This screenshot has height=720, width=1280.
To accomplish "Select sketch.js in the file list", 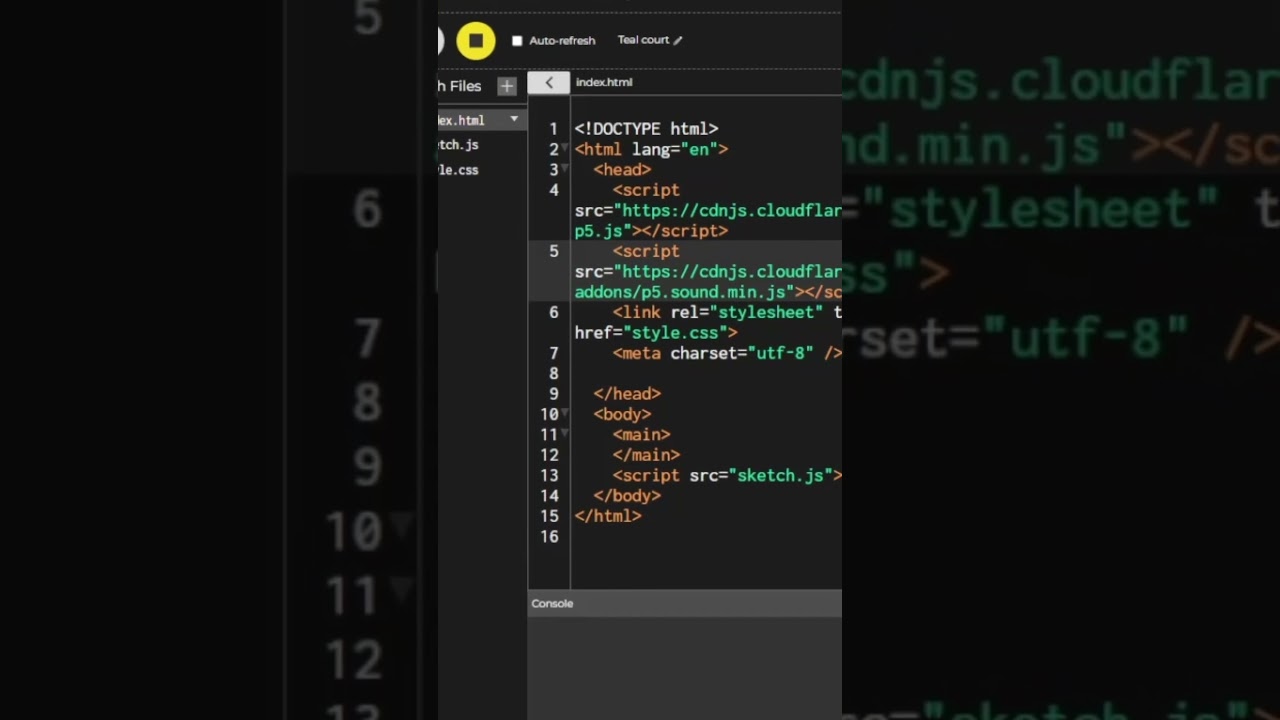I will (459, 145).
